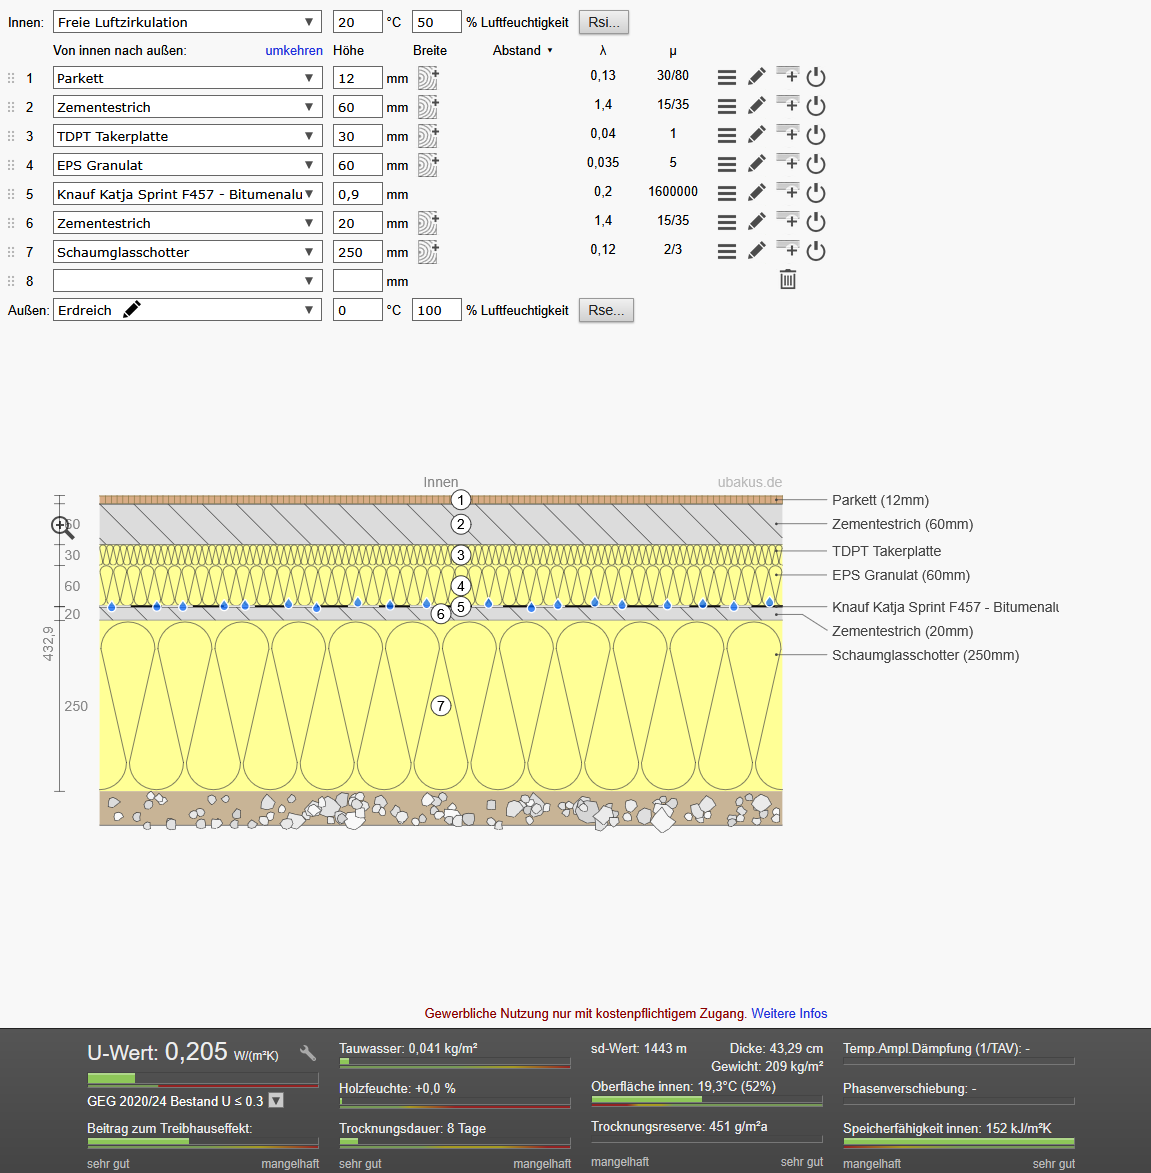
Task: Click the pencil edit icon for Parkett layer
Action: (x=757, y=77)
